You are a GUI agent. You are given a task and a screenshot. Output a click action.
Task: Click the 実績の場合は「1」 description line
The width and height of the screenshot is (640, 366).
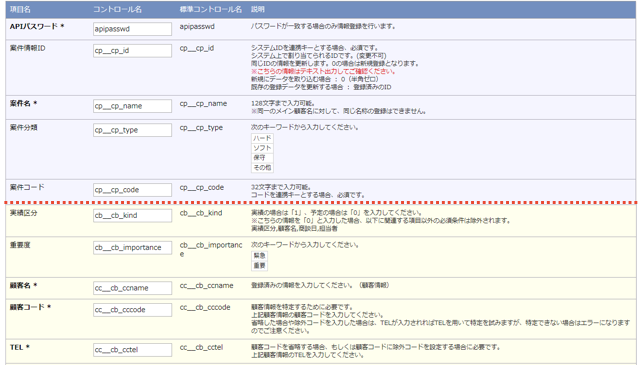coord(337,213)
